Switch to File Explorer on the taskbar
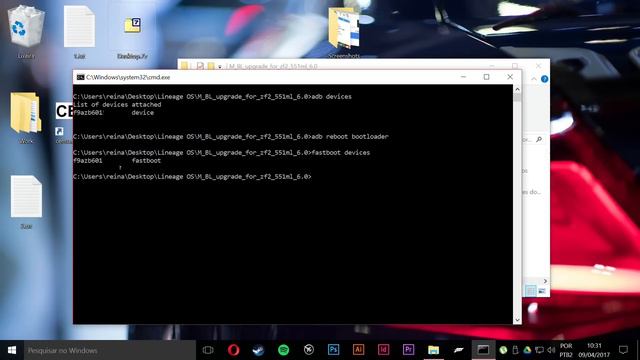 tap(433, 350)
